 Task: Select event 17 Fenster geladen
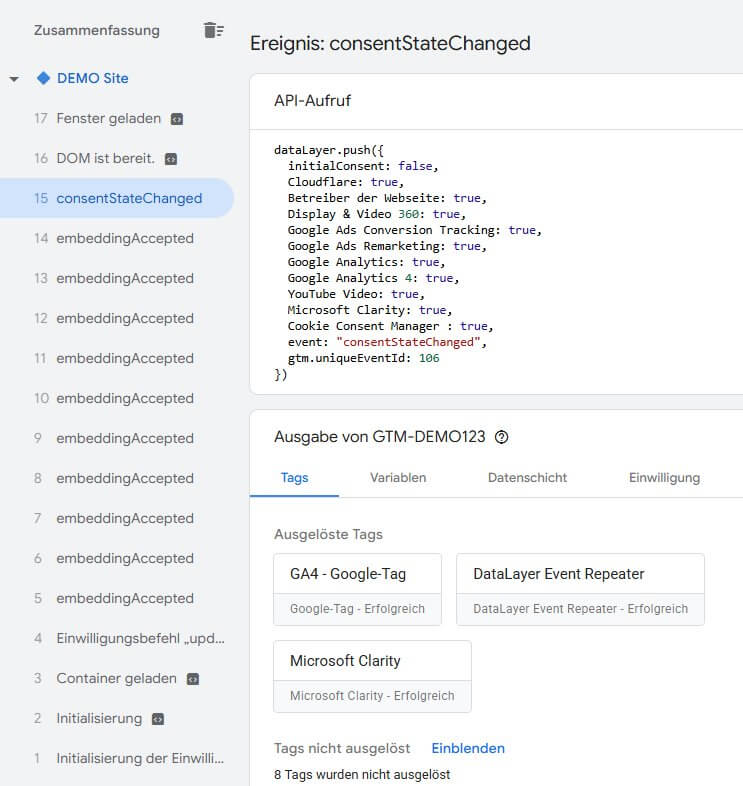(x=117, y=118)
